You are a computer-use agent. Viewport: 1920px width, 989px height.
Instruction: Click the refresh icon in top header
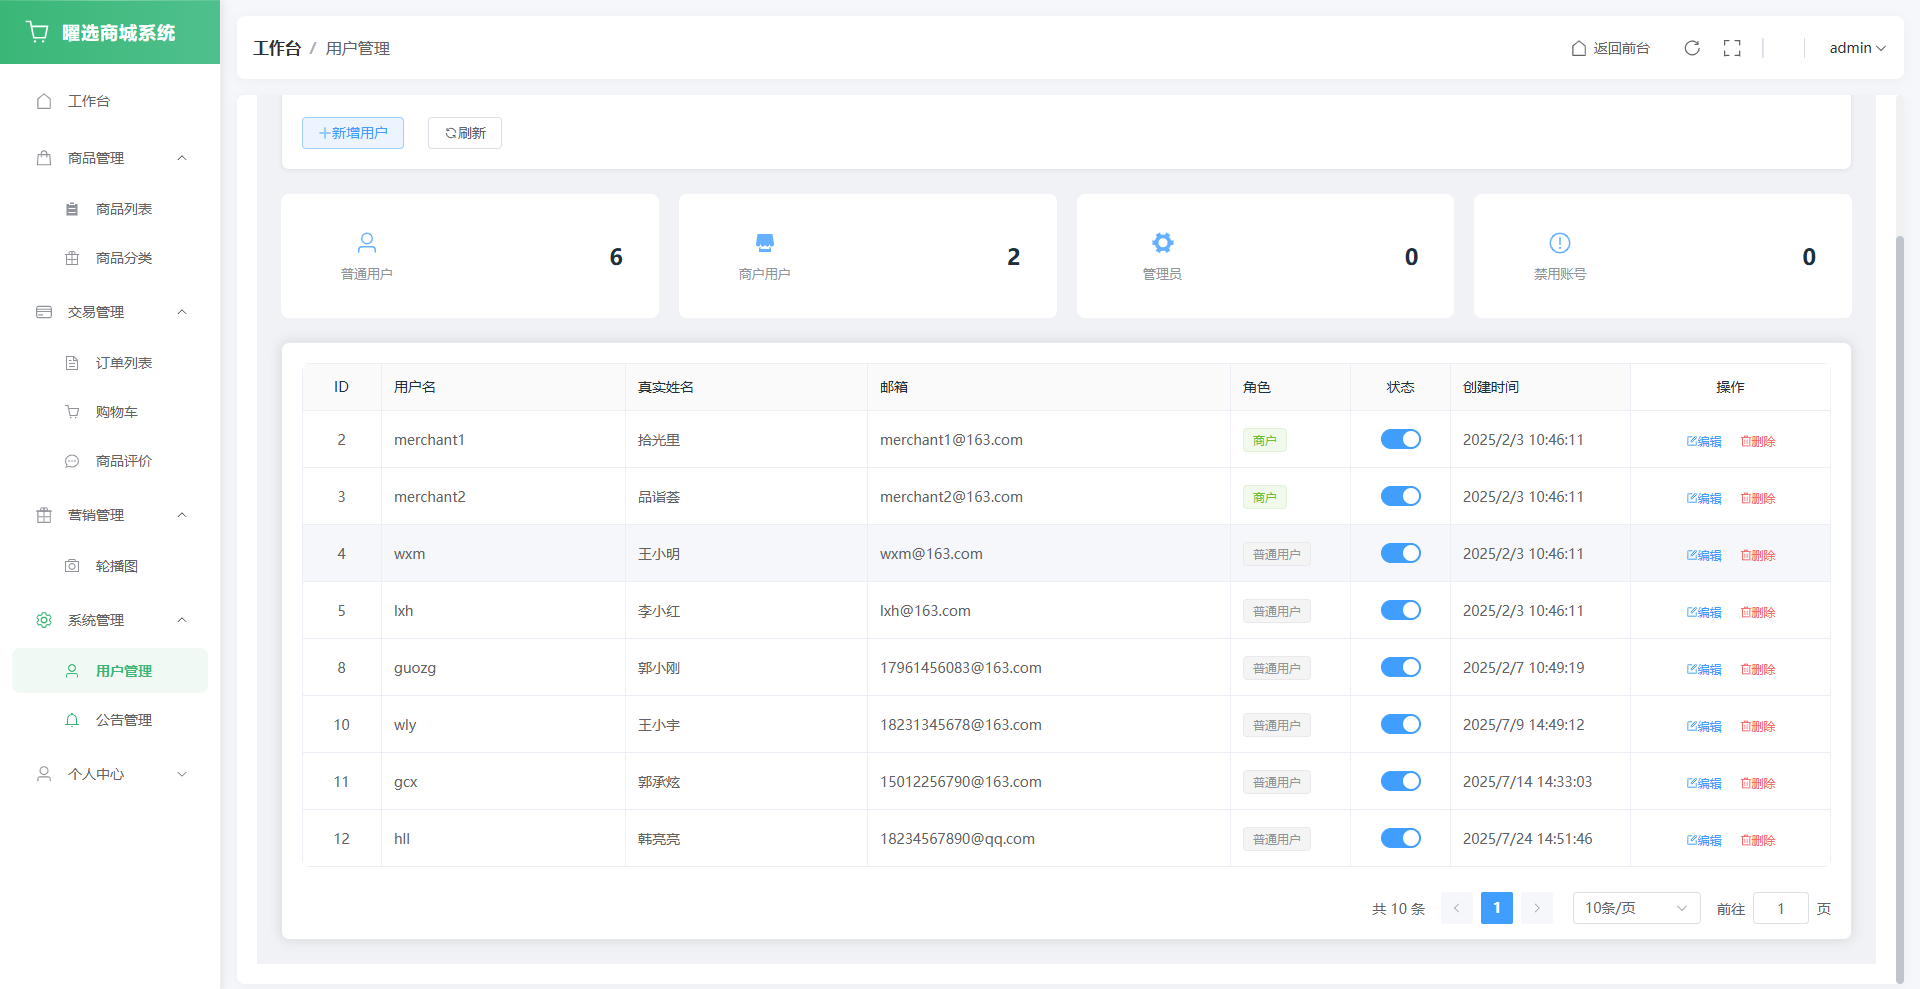(1692, 48)
